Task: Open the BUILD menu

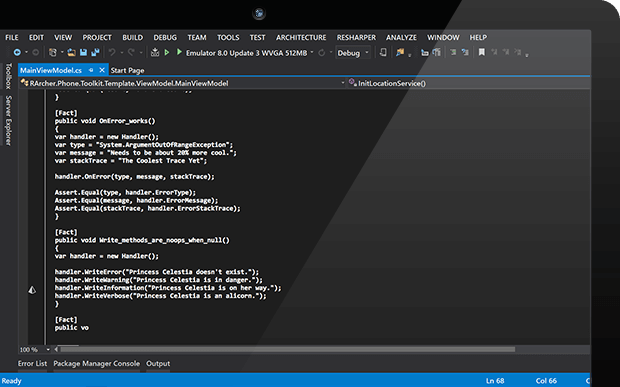Action: coord(132,38)
